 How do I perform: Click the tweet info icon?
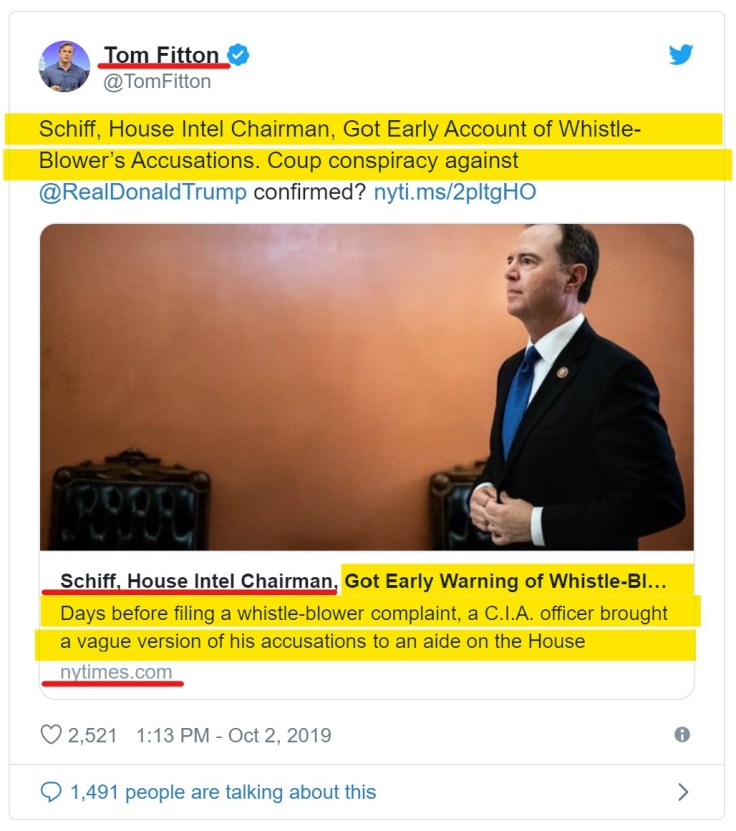pos(682,734)
